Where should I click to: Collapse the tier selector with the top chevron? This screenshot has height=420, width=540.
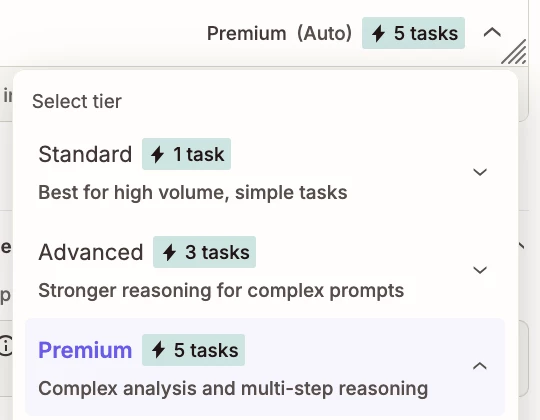pos(492,33)
